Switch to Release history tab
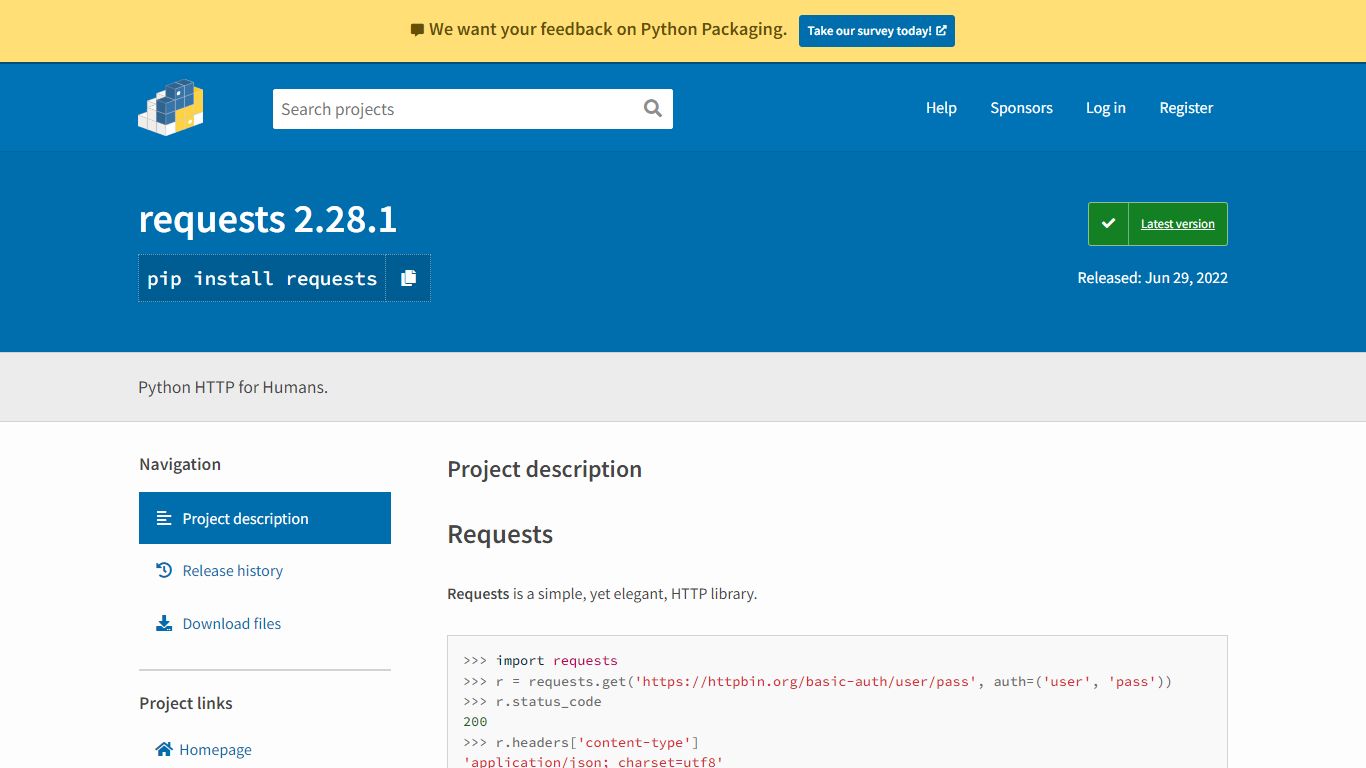Screen dimensions: 1366x768 (x=265, y=570)
